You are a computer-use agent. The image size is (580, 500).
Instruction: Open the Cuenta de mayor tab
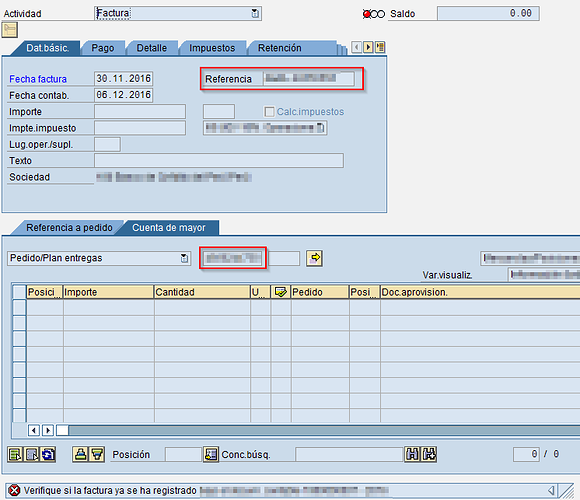pos(169,227)
